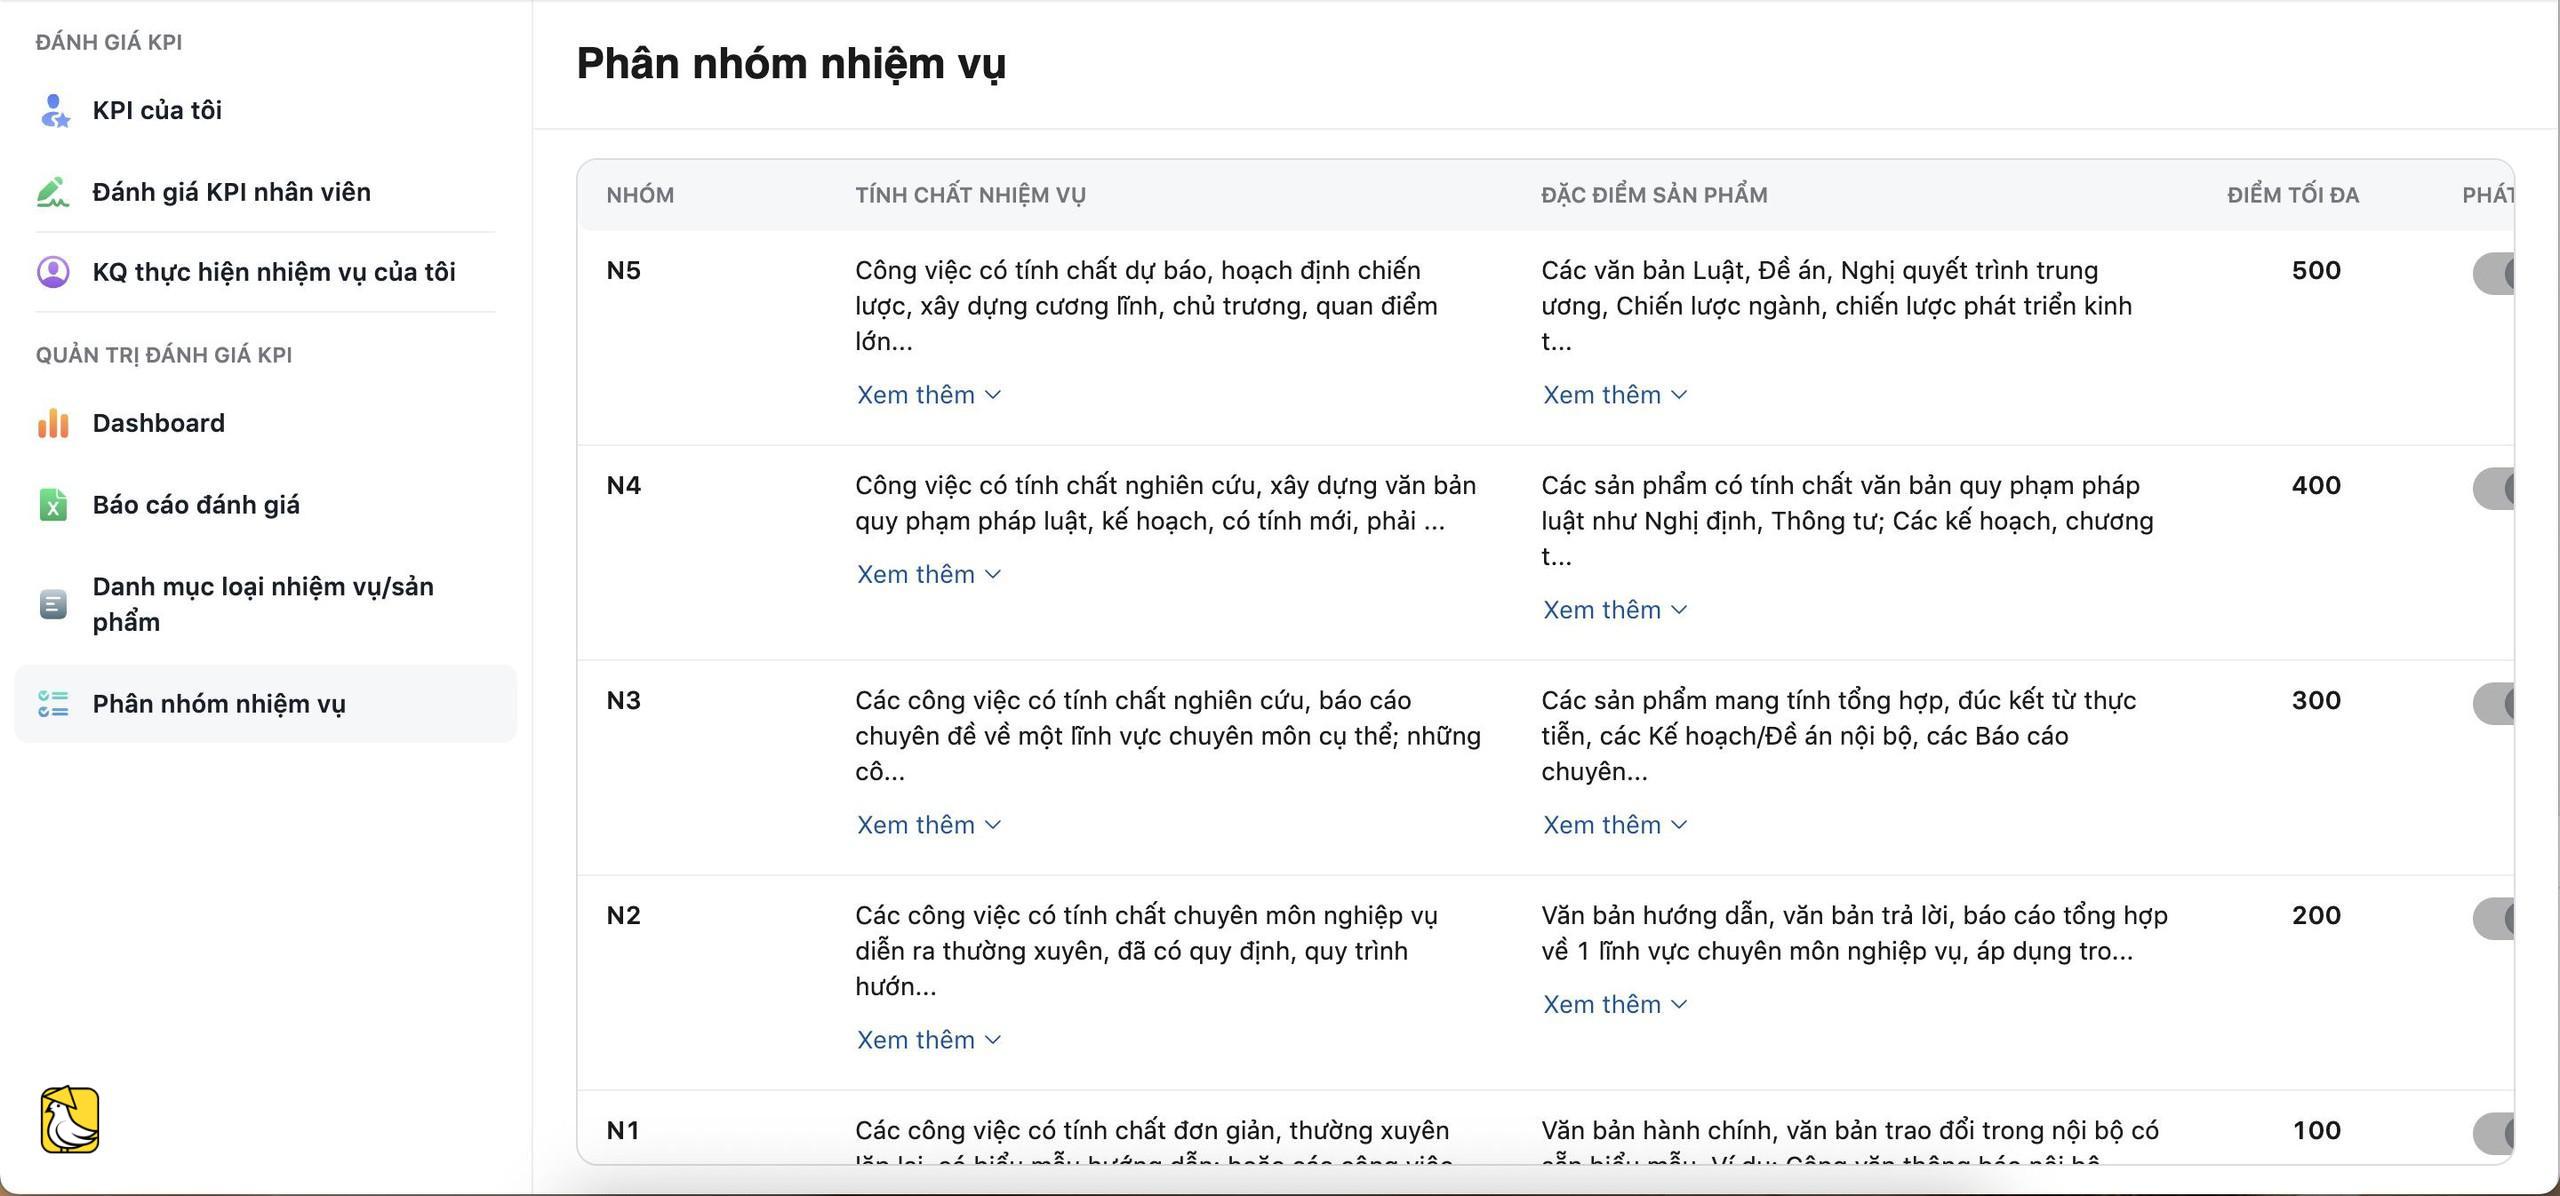Click the KPI của tôi user-star icon
This screenshot has width=2560, height=1196.
pyautogui.click(x=54, y=111)
